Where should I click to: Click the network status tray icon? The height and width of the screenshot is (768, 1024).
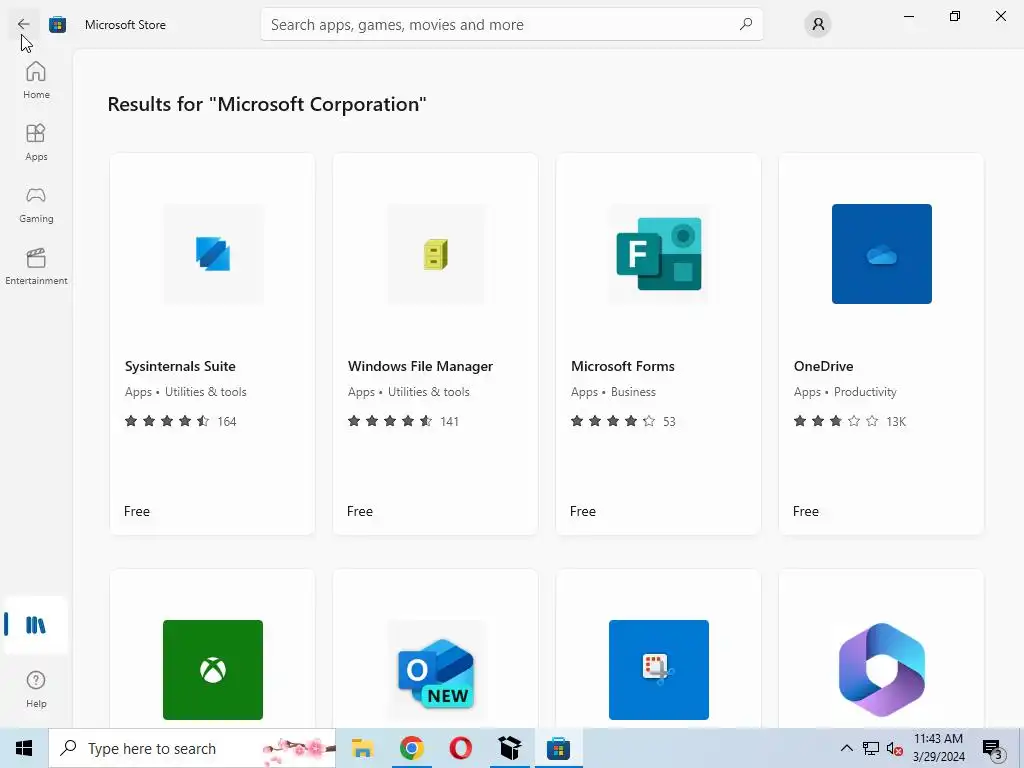(x=871, y=748)
